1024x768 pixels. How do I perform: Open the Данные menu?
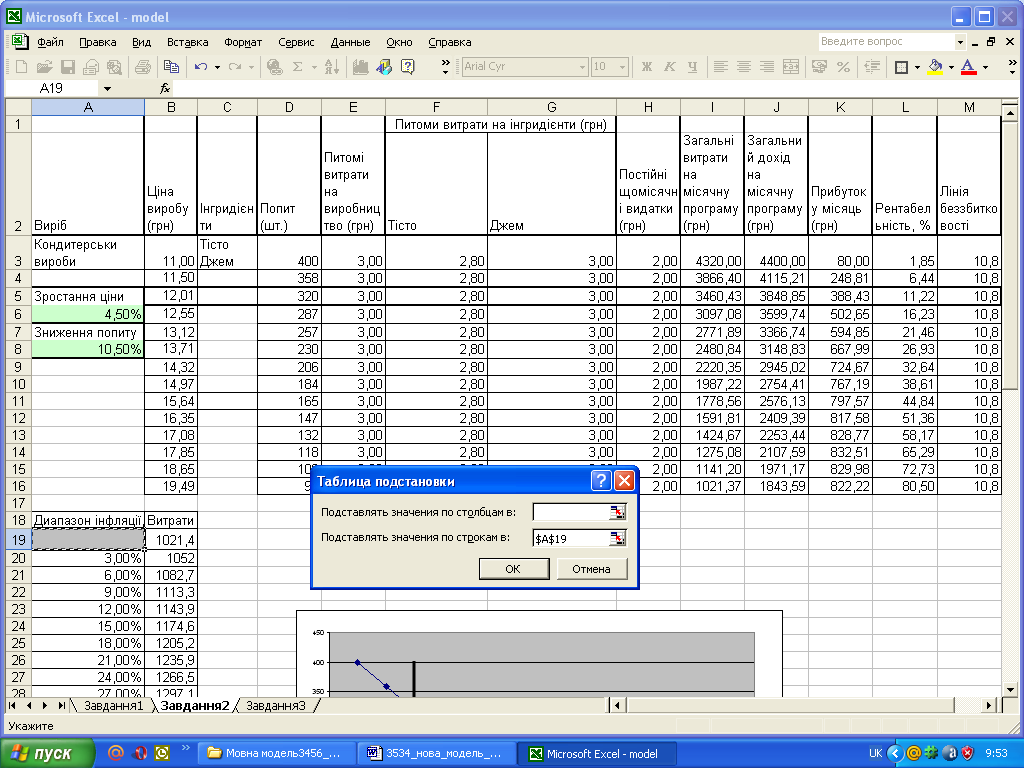click(x=350, y=42)
